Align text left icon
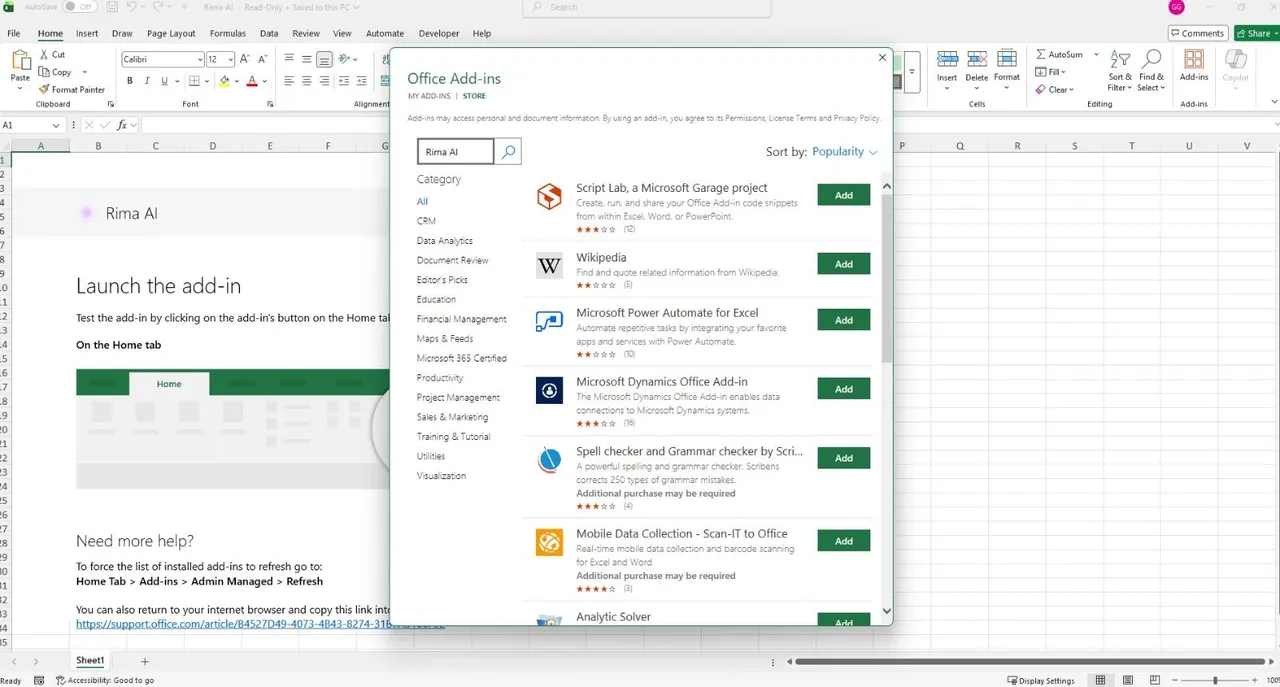The width and height of the screenshot is (1280, 687). [289, 81]
